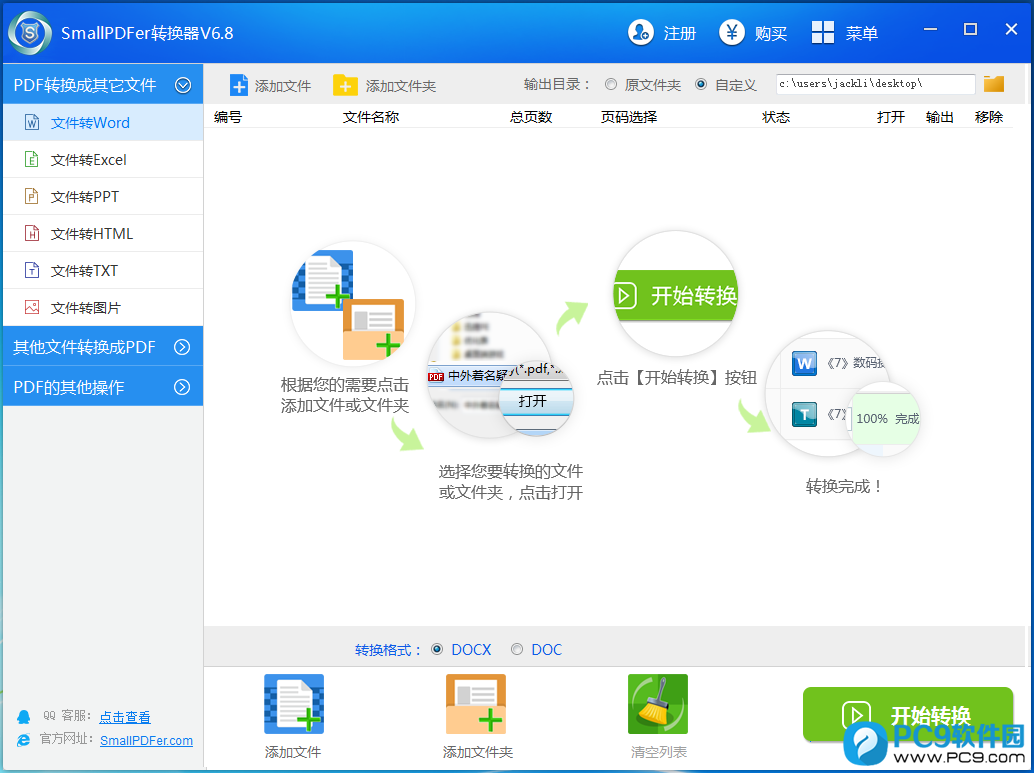Click the 移除 column header
Screen dimensions: 1034x773
988,117
